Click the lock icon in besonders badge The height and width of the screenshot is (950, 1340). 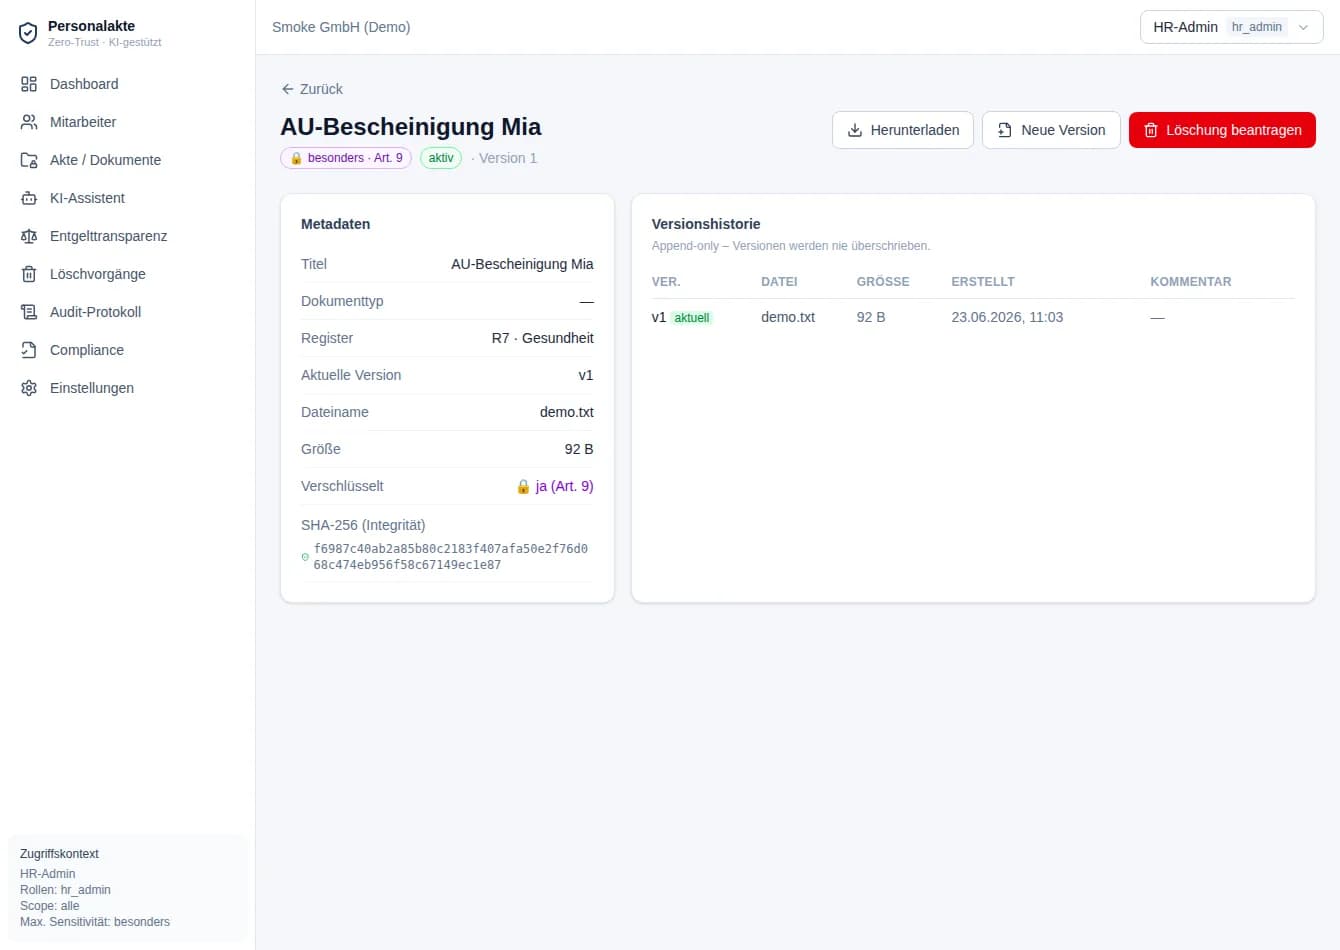[x=296, y=158]
